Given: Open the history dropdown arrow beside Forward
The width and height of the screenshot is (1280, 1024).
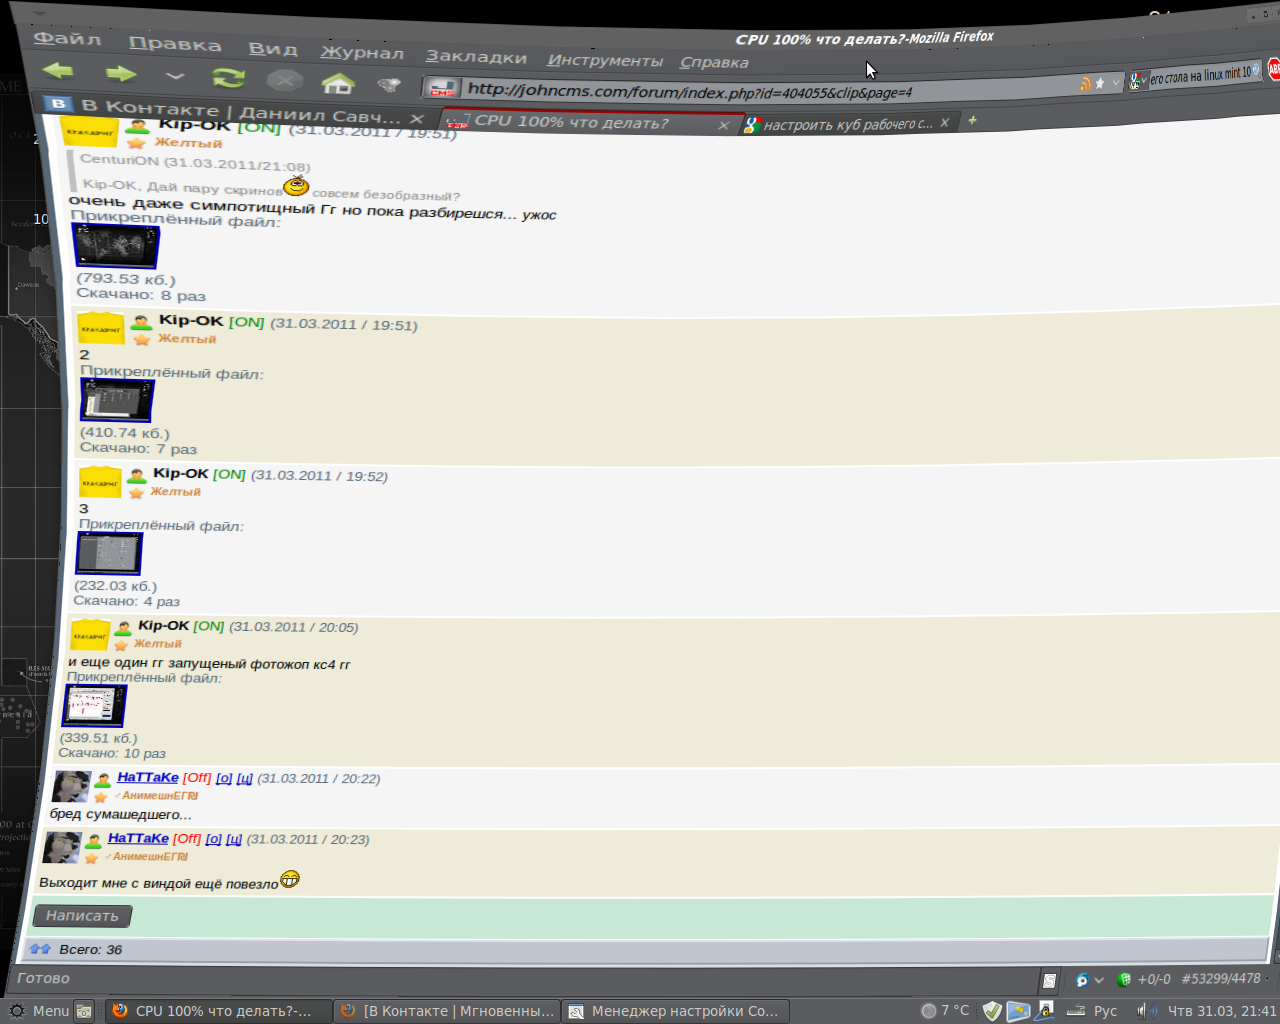Looking at the screenshot, I should 175,76.
